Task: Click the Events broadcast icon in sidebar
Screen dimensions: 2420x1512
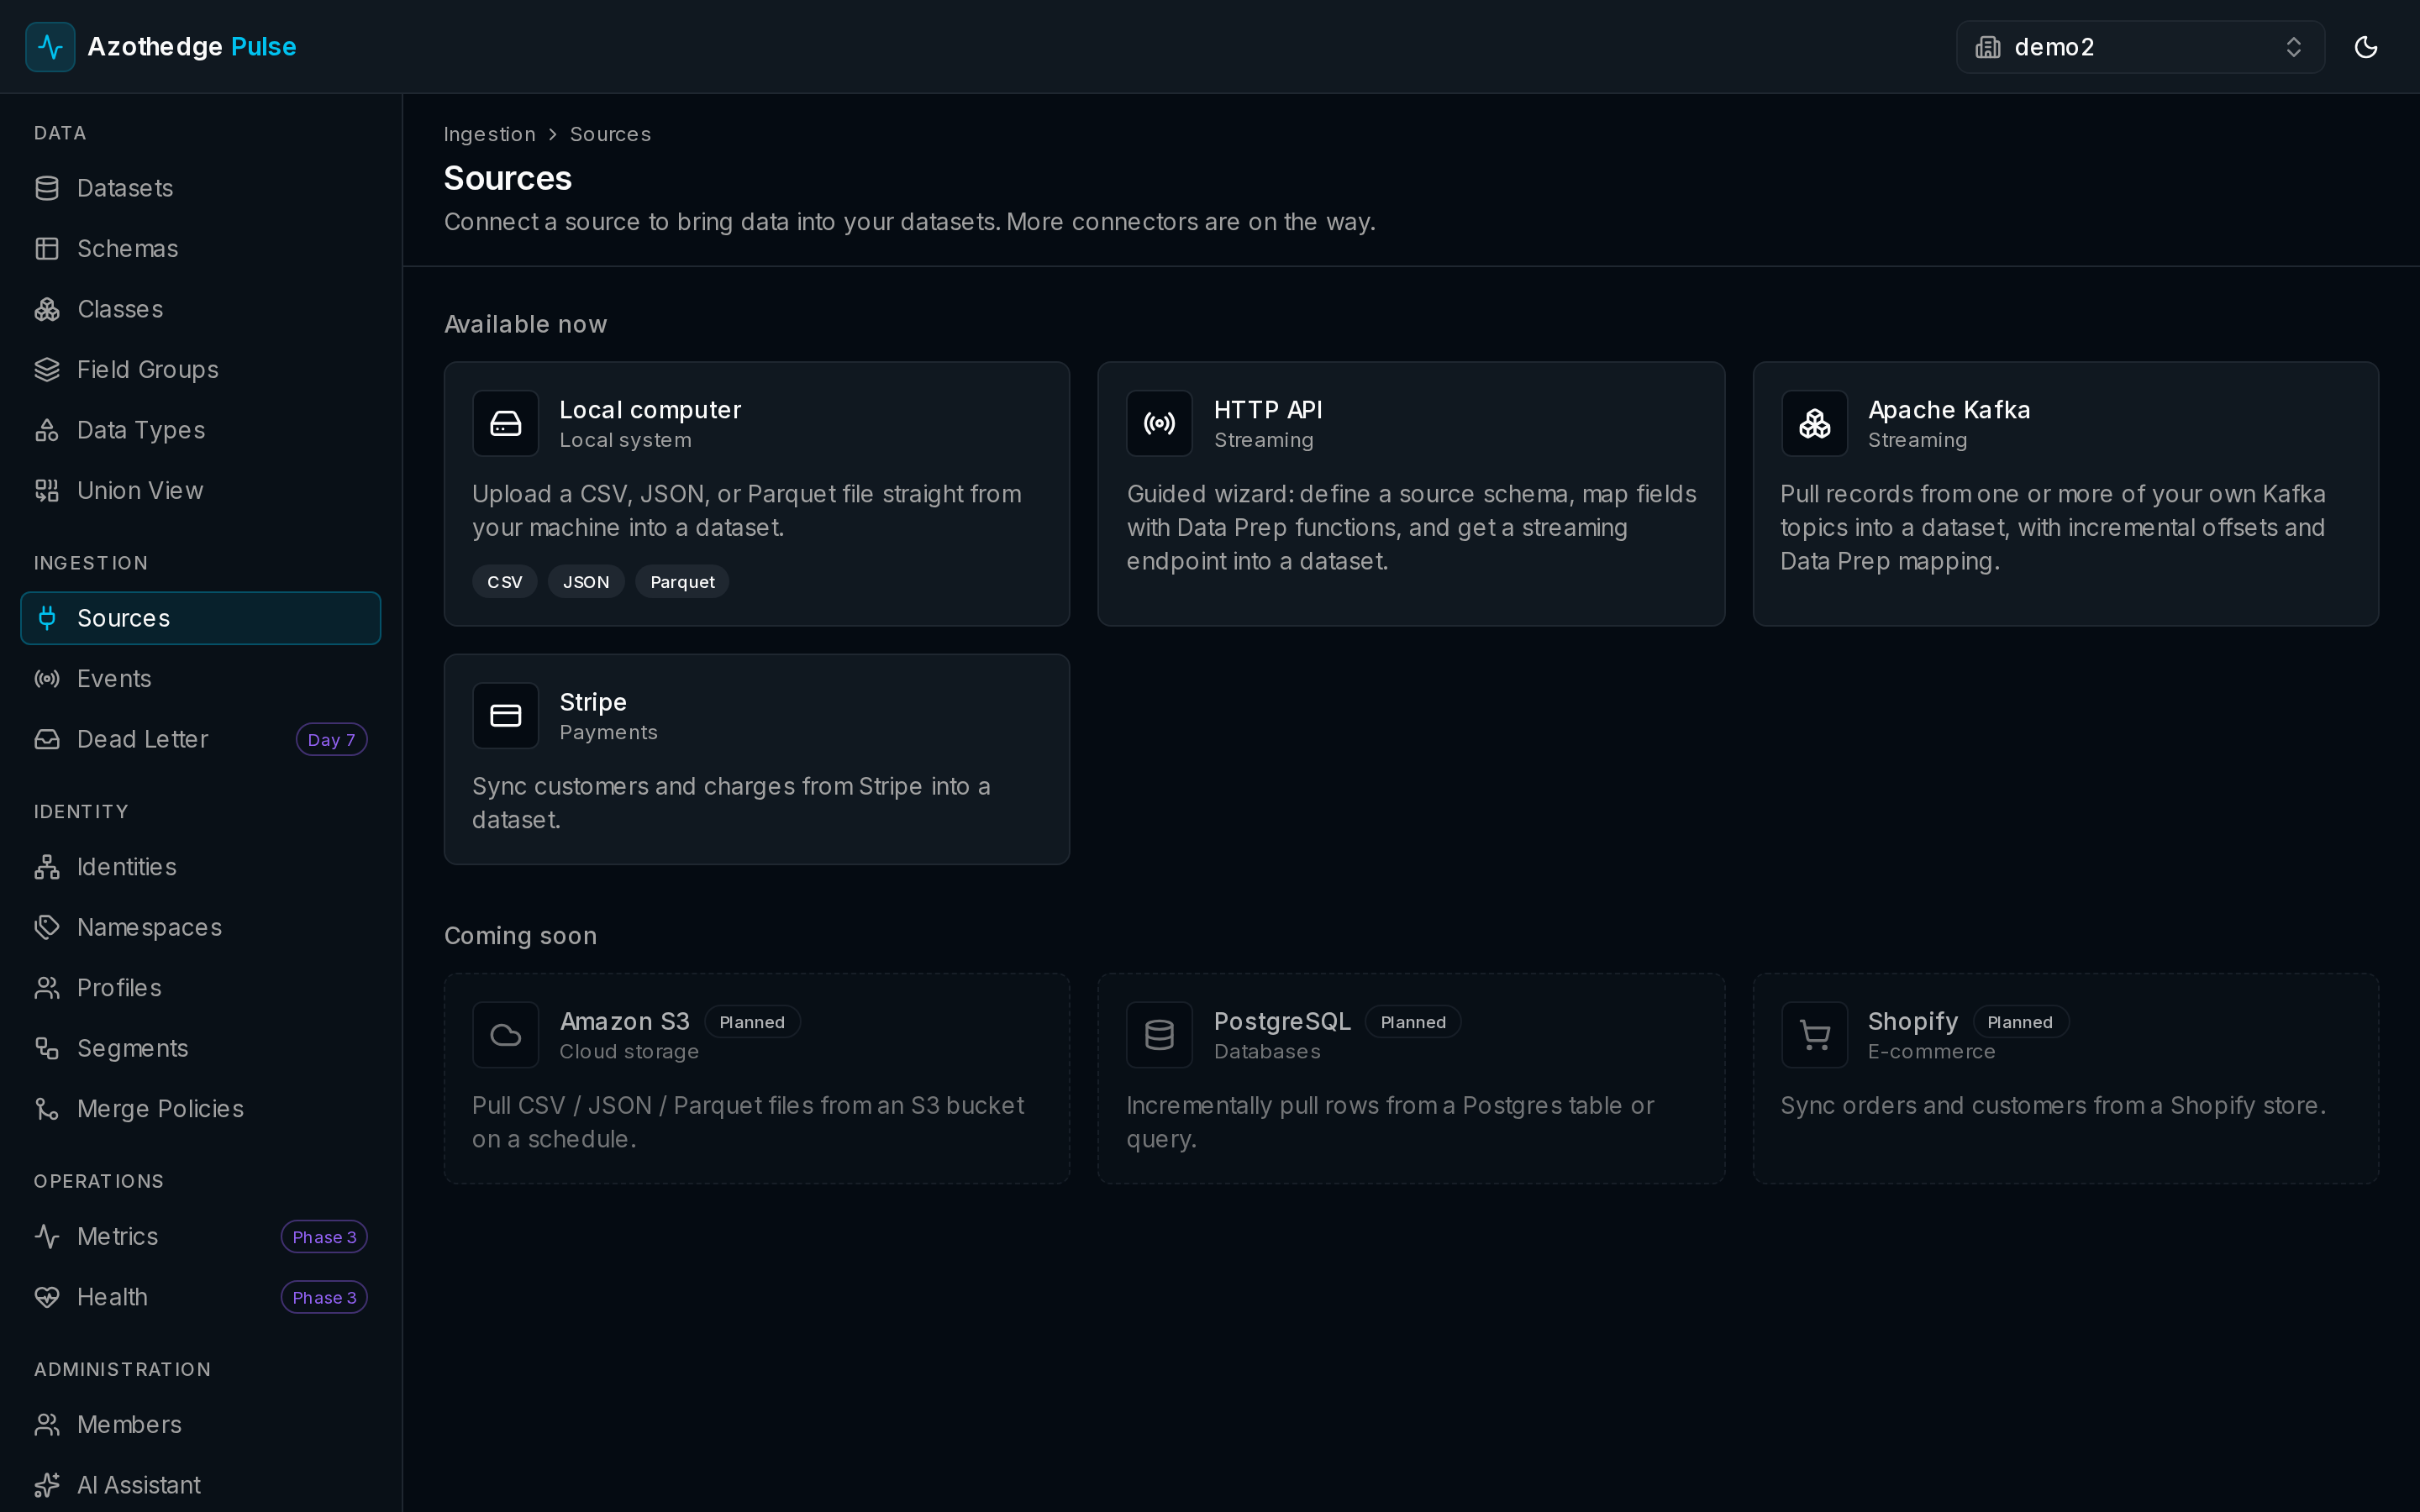Action: pos(47,679)
